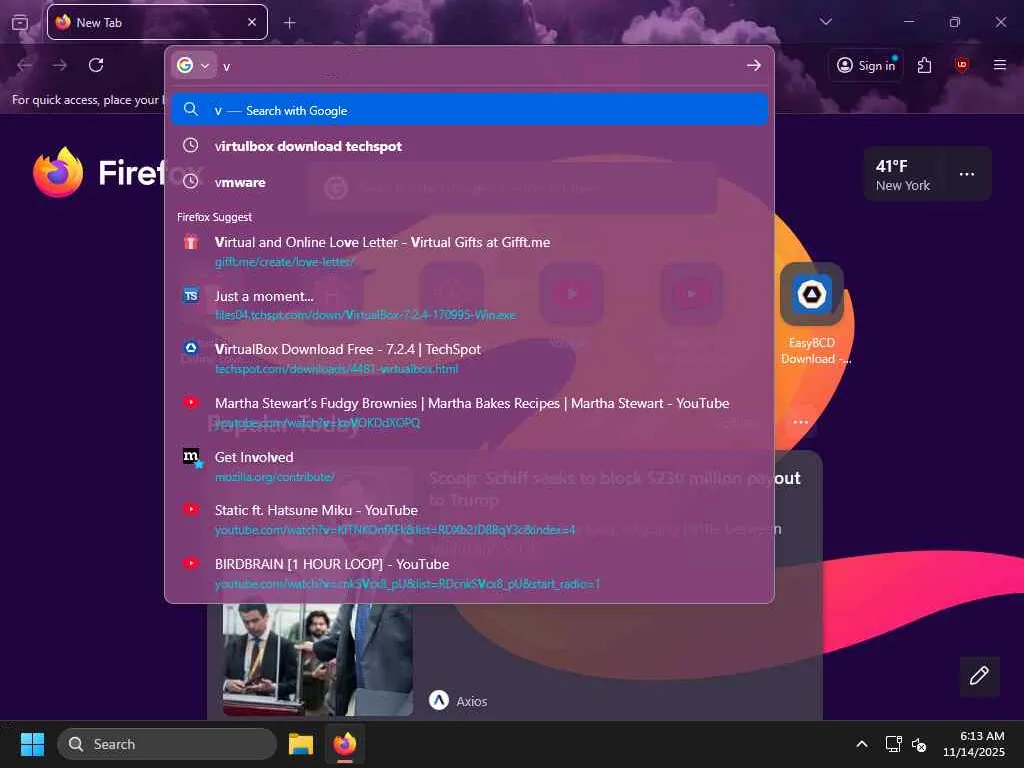Open the Firefox application hamburger menu
The image size is (1024, 768).
999,65
